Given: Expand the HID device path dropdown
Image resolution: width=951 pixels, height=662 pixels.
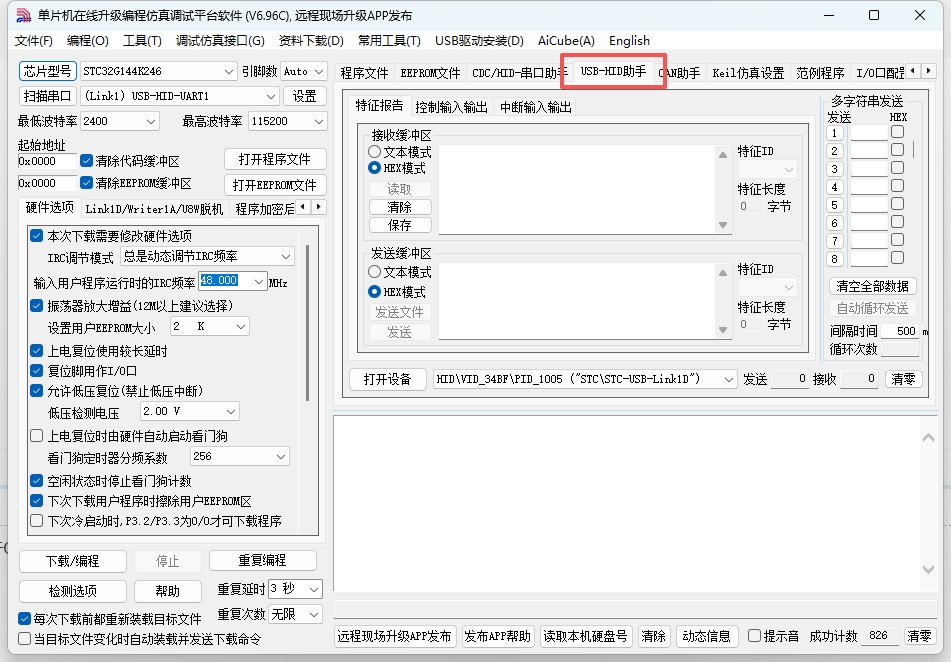Looking at the screenshot, I should (728, 379).
